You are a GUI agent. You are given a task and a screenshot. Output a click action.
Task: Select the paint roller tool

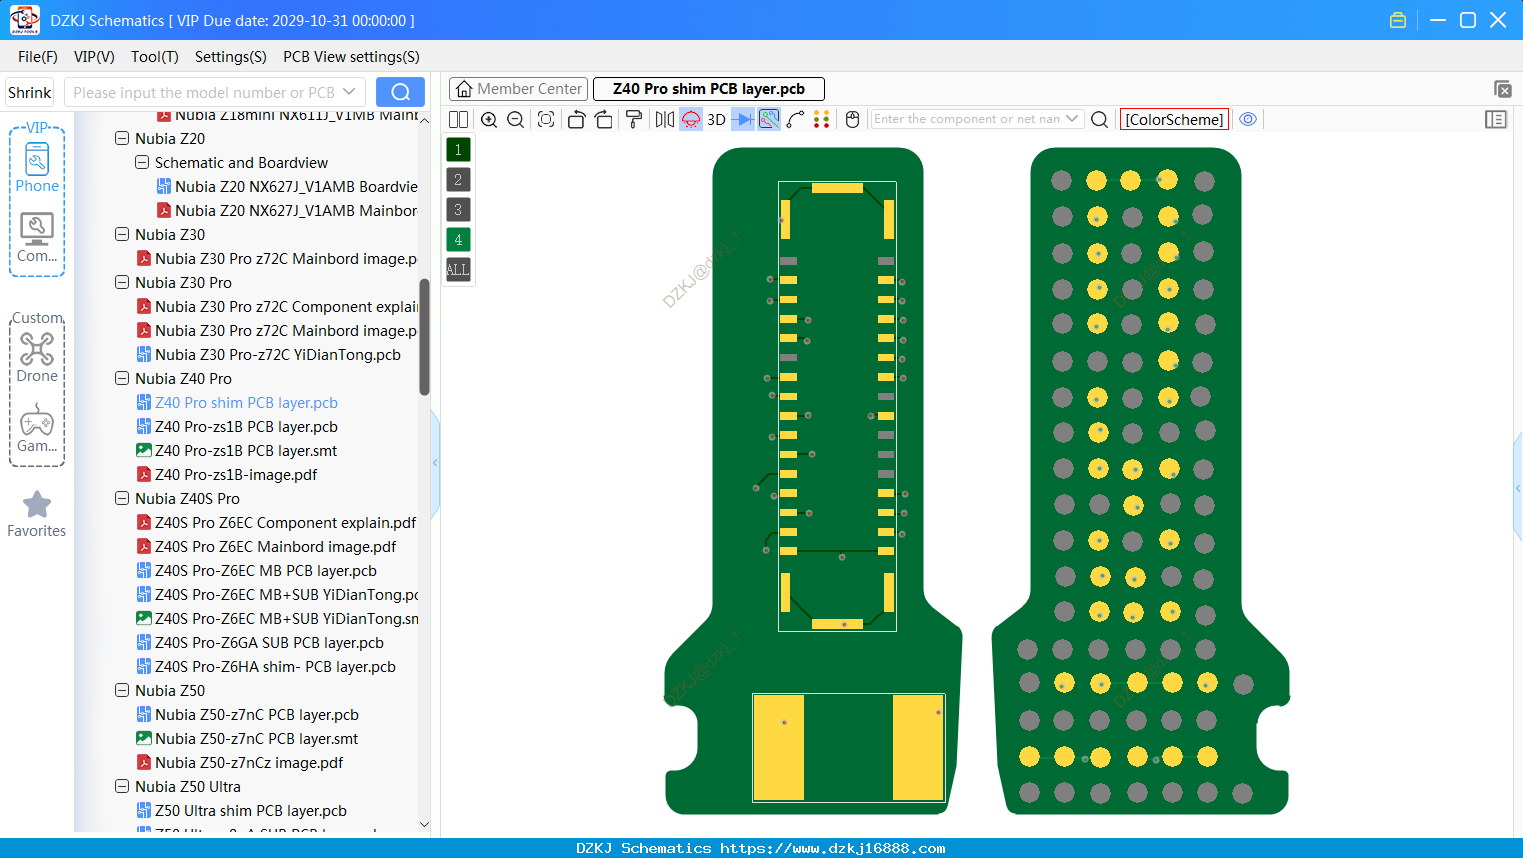[x=634, y=119]
